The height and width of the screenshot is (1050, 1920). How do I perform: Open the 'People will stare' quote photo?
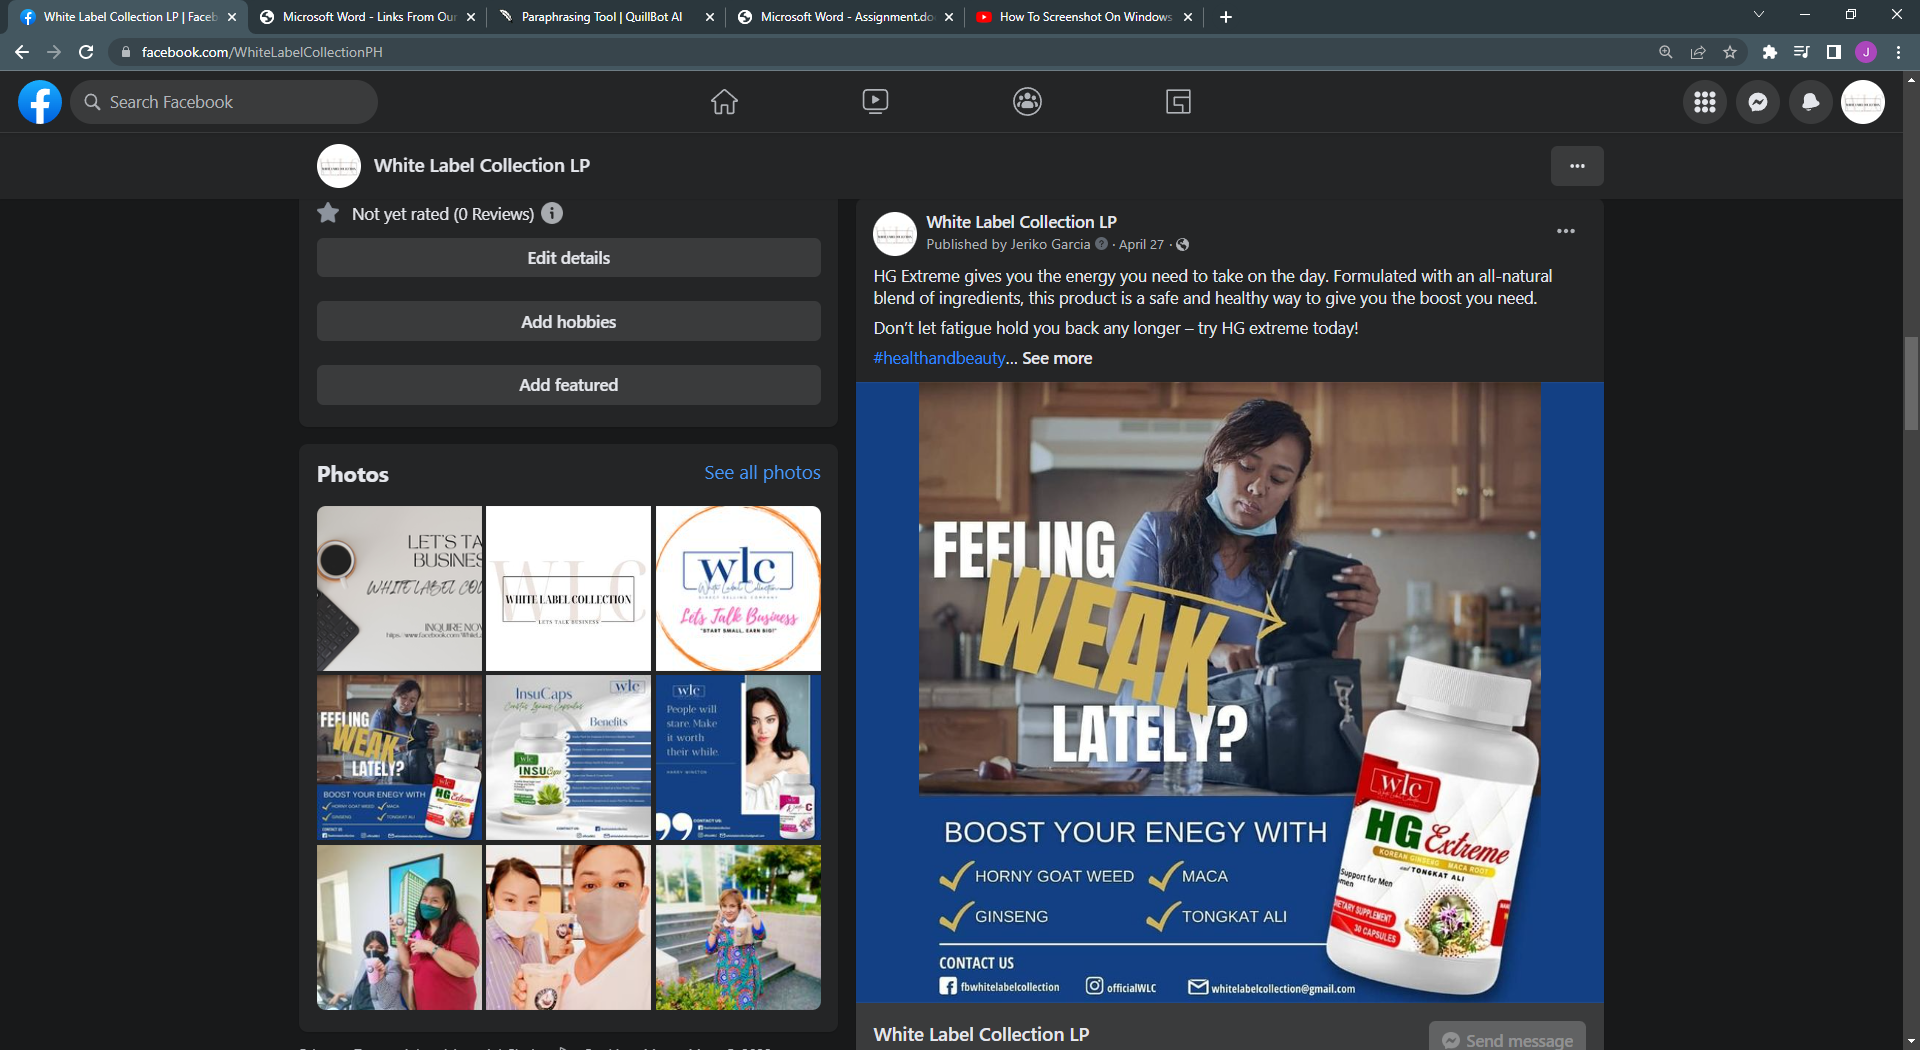click(x=738, y=758)
